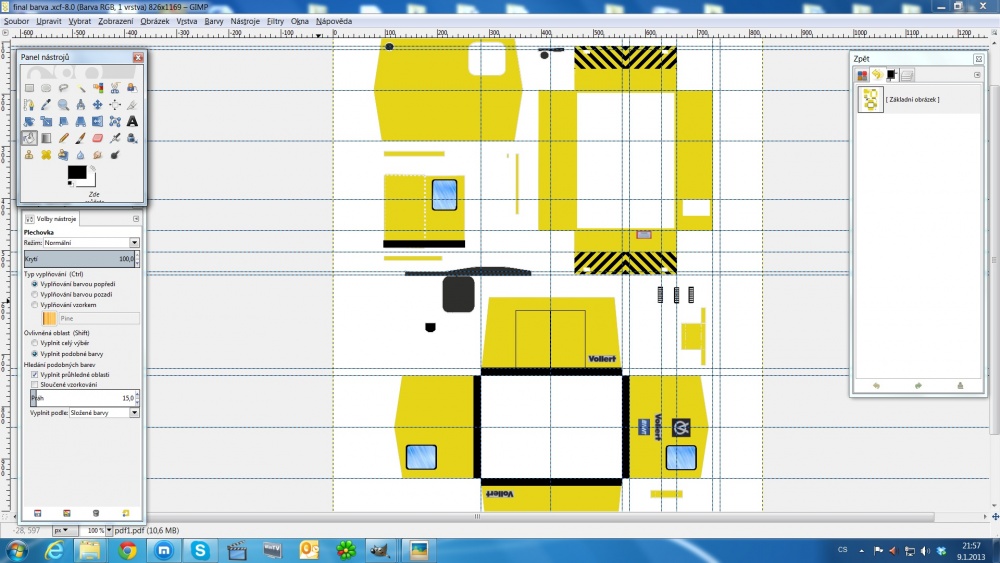Image resolution: width=1000 pixels, height=563 pixels.
Task: Open the Filtry menu
Action: tap(275, 21)
